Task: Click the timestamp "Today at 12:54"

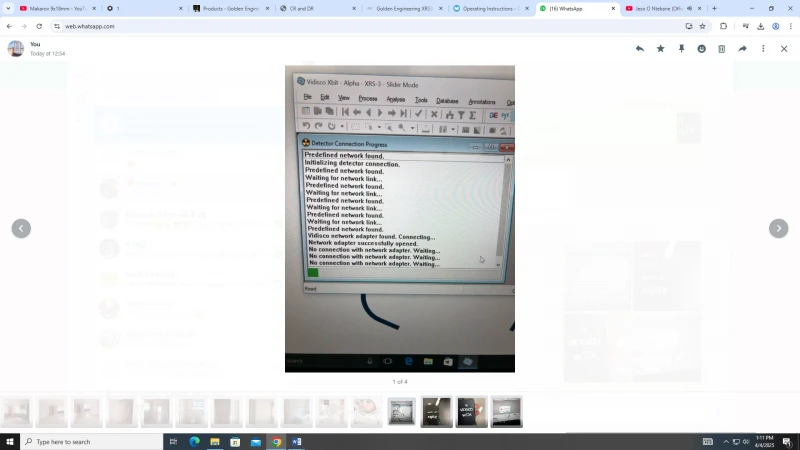Action: pos(47,54)
